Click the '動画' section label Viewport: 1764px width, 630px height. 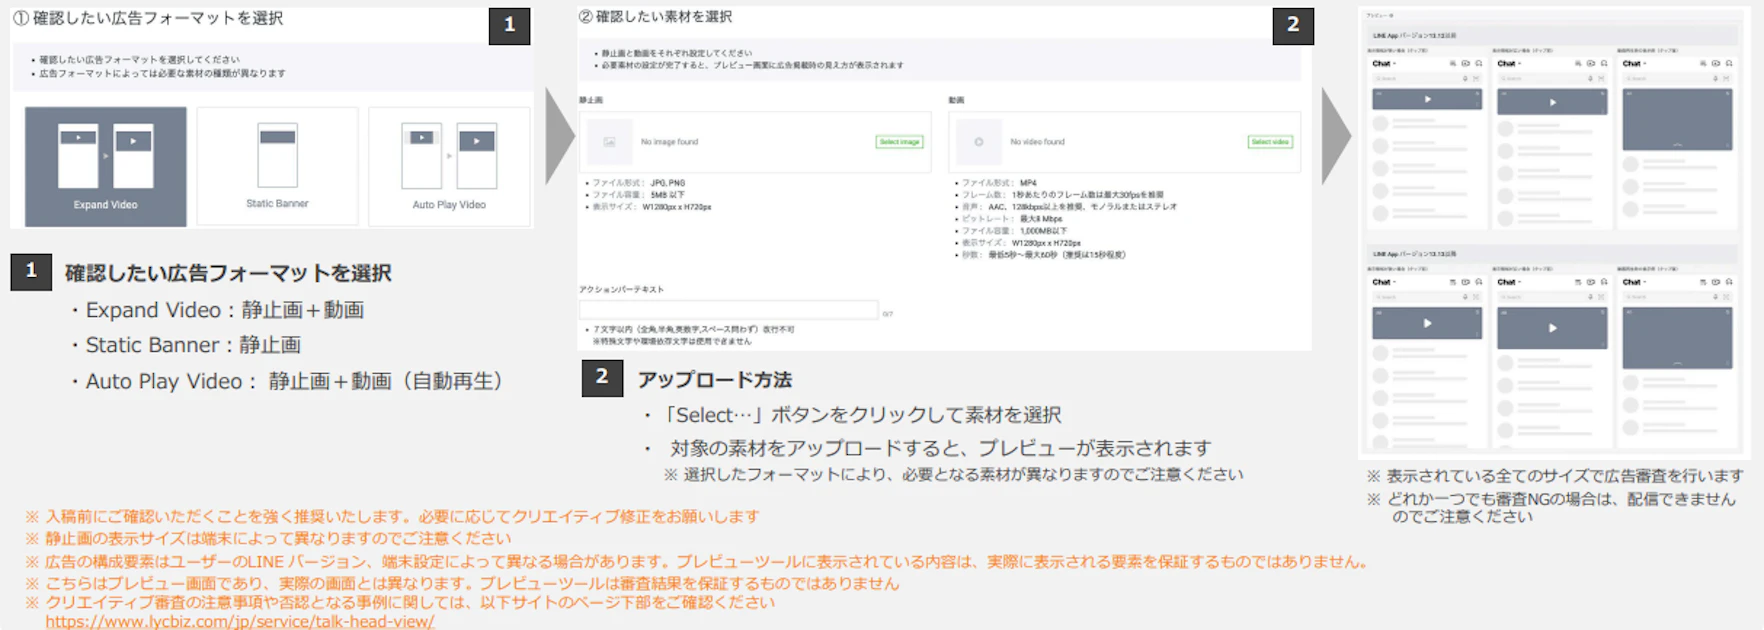tap(956, 100)
